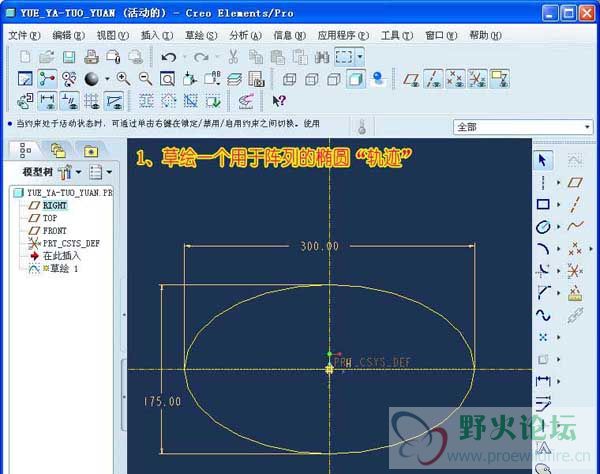This screenshot has width=600, height=474.
Task: Click the context help pointer icon
Action: tap(279, 101)
